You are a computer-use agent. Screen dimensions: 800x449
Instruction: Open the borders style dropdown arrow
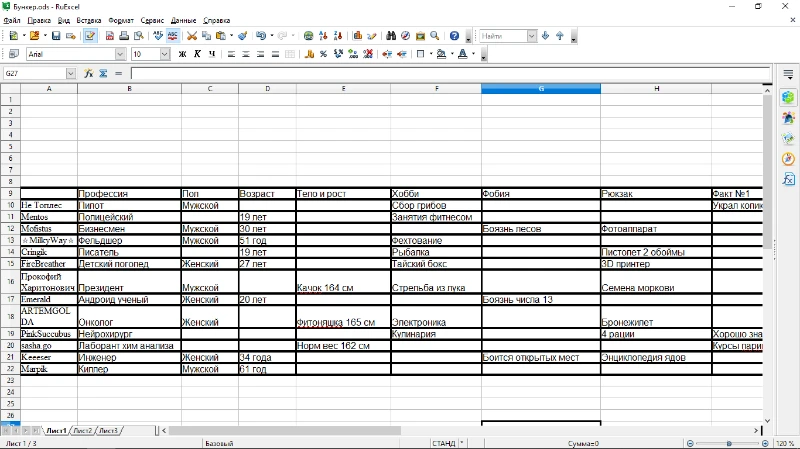click(431, 54)
